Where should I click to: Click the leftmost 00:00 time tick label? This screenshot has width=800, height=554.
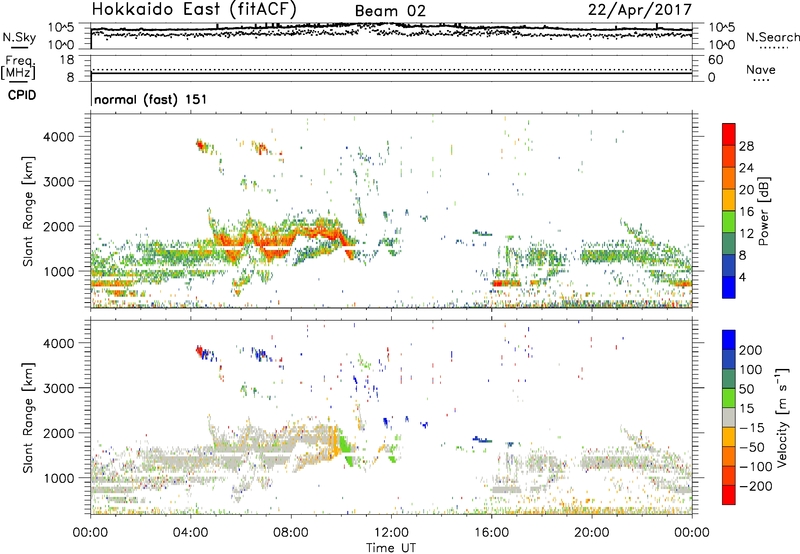tap(90, 533)
